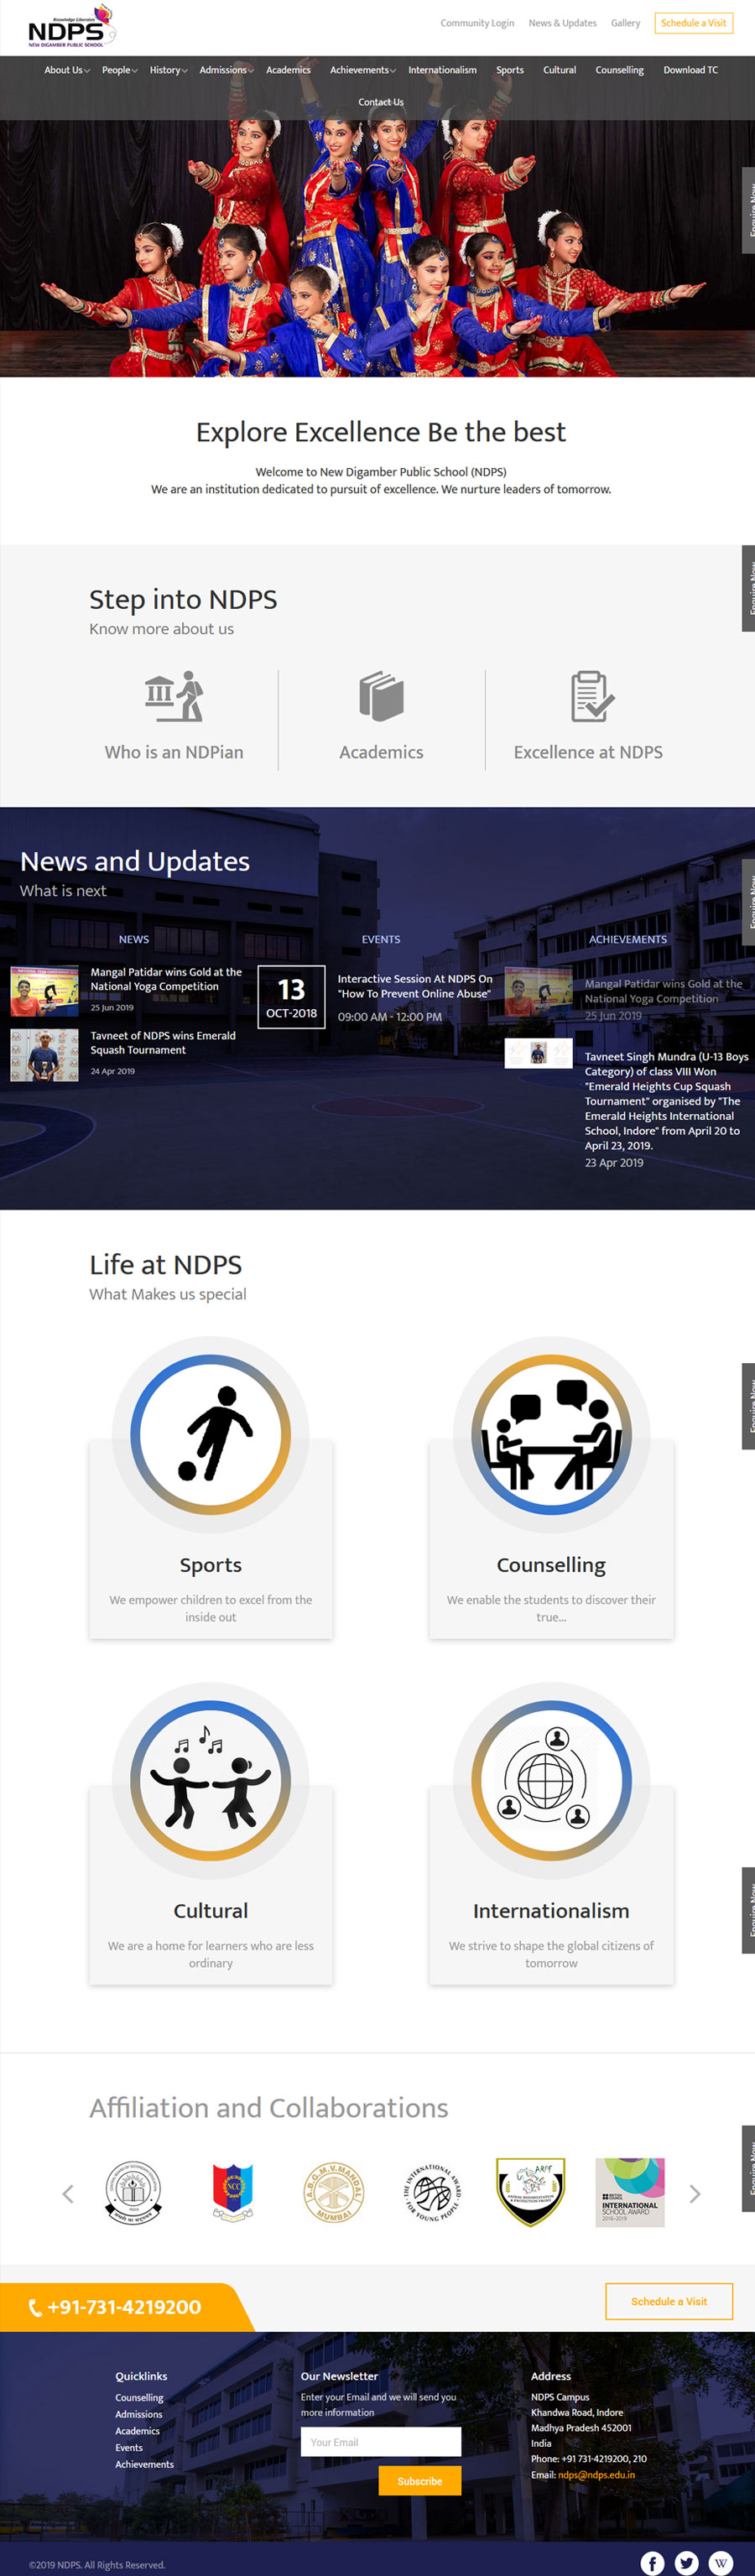Open the shield-shaped affiliation logo
The width and height of the screenshot is (755, 2576).
coord(531,2192)
